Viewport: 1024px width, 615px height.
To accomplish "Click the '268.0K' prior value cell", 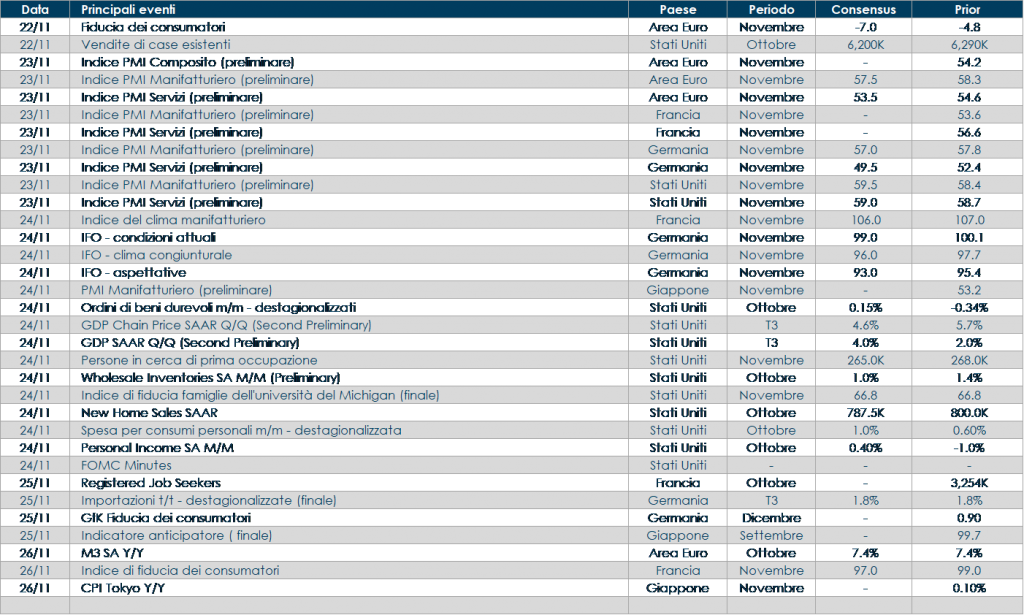I will pyautogui.click(x=968, y=360).
